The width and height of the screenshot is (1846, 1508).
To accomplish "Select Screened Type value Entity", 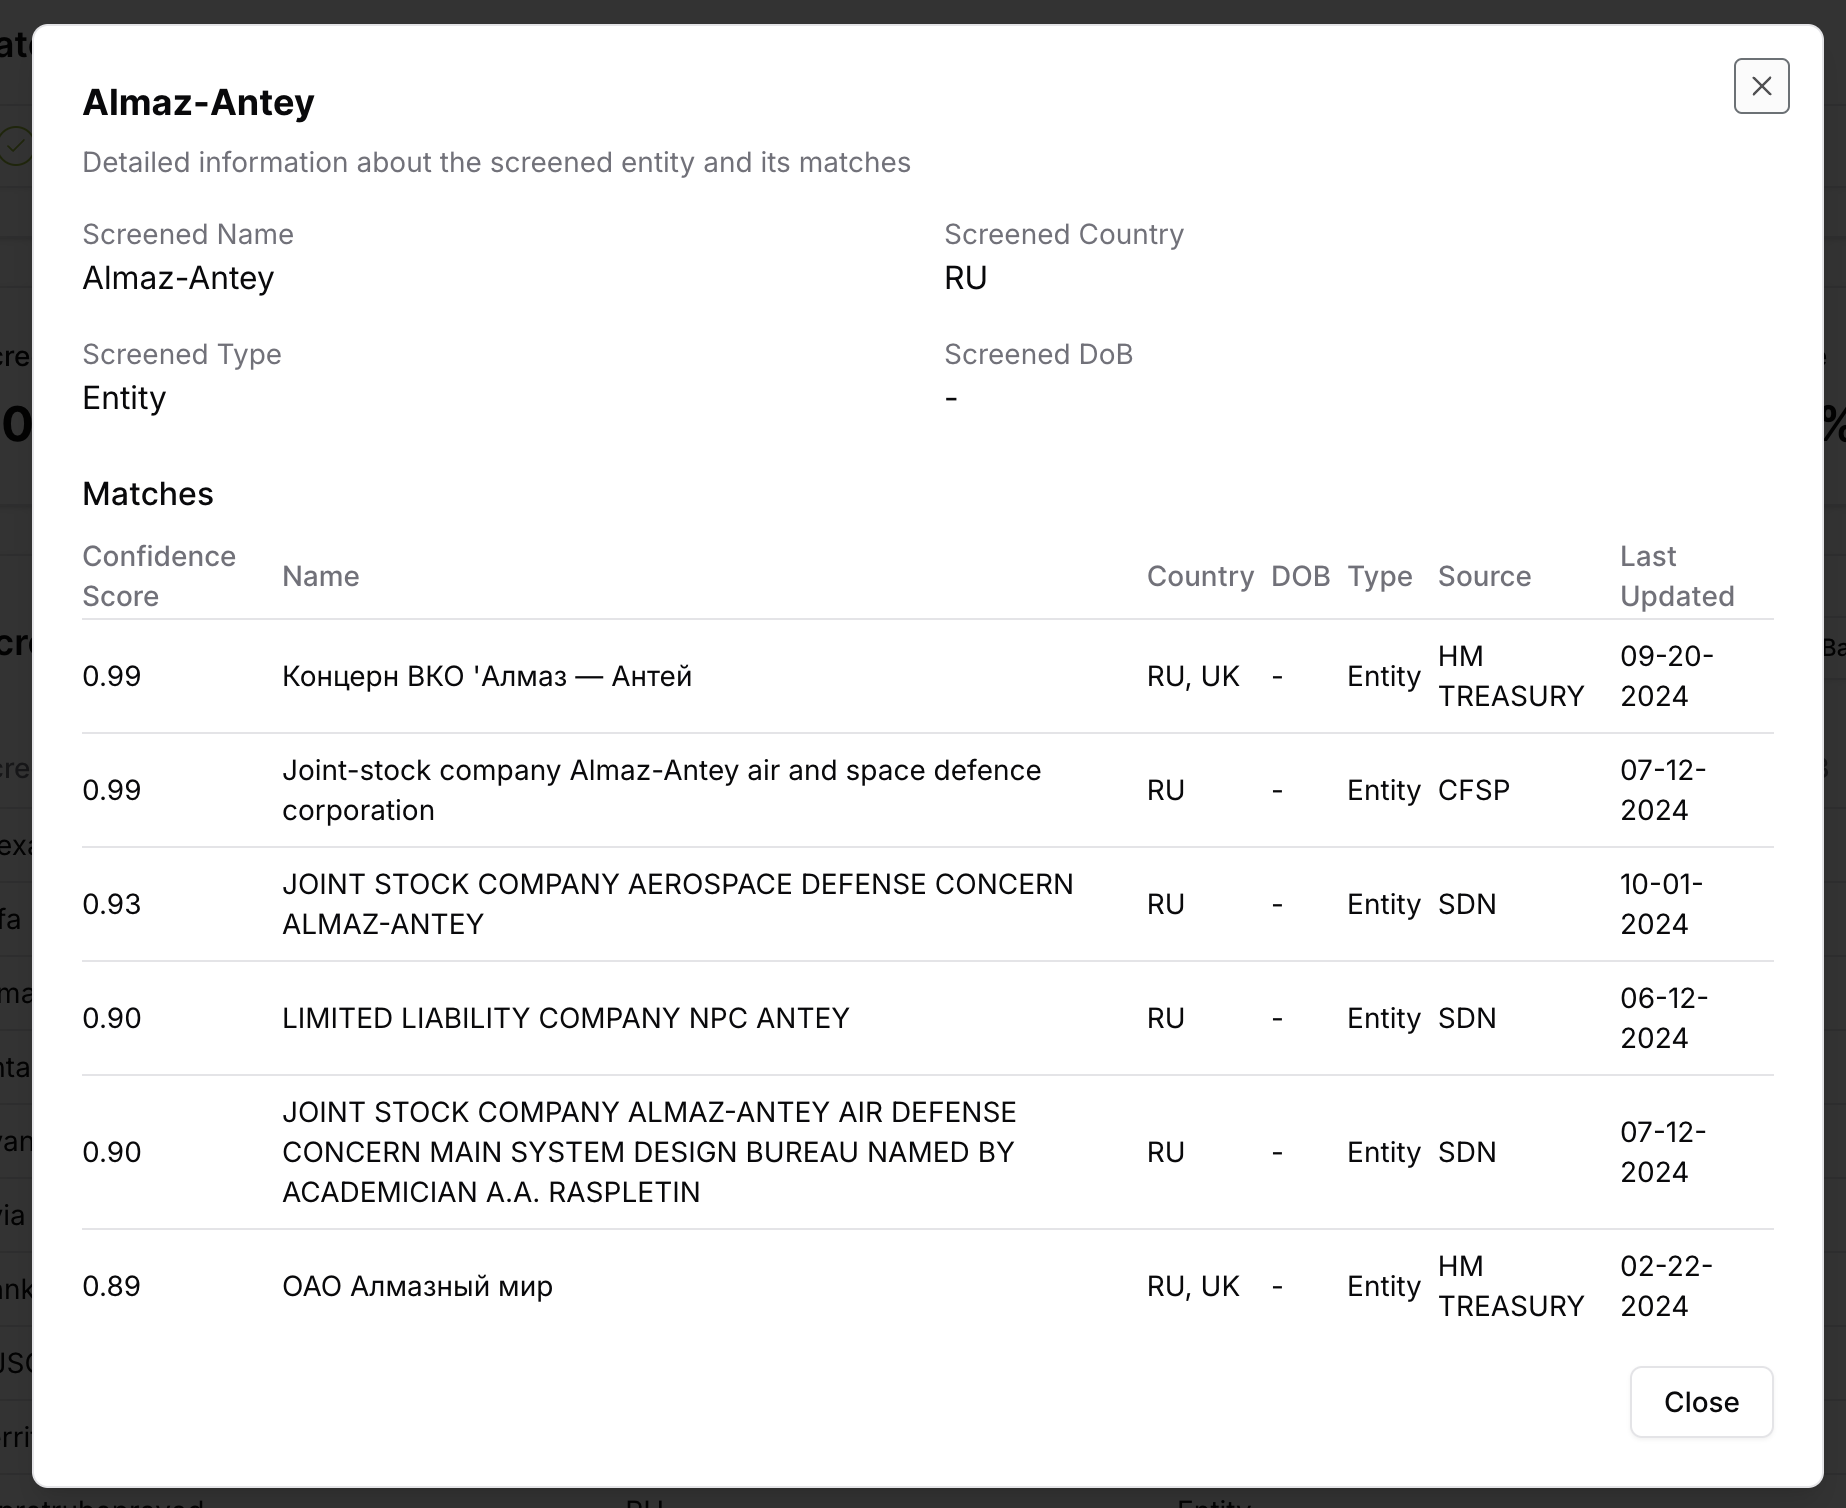I will click(x=124, y=398).
